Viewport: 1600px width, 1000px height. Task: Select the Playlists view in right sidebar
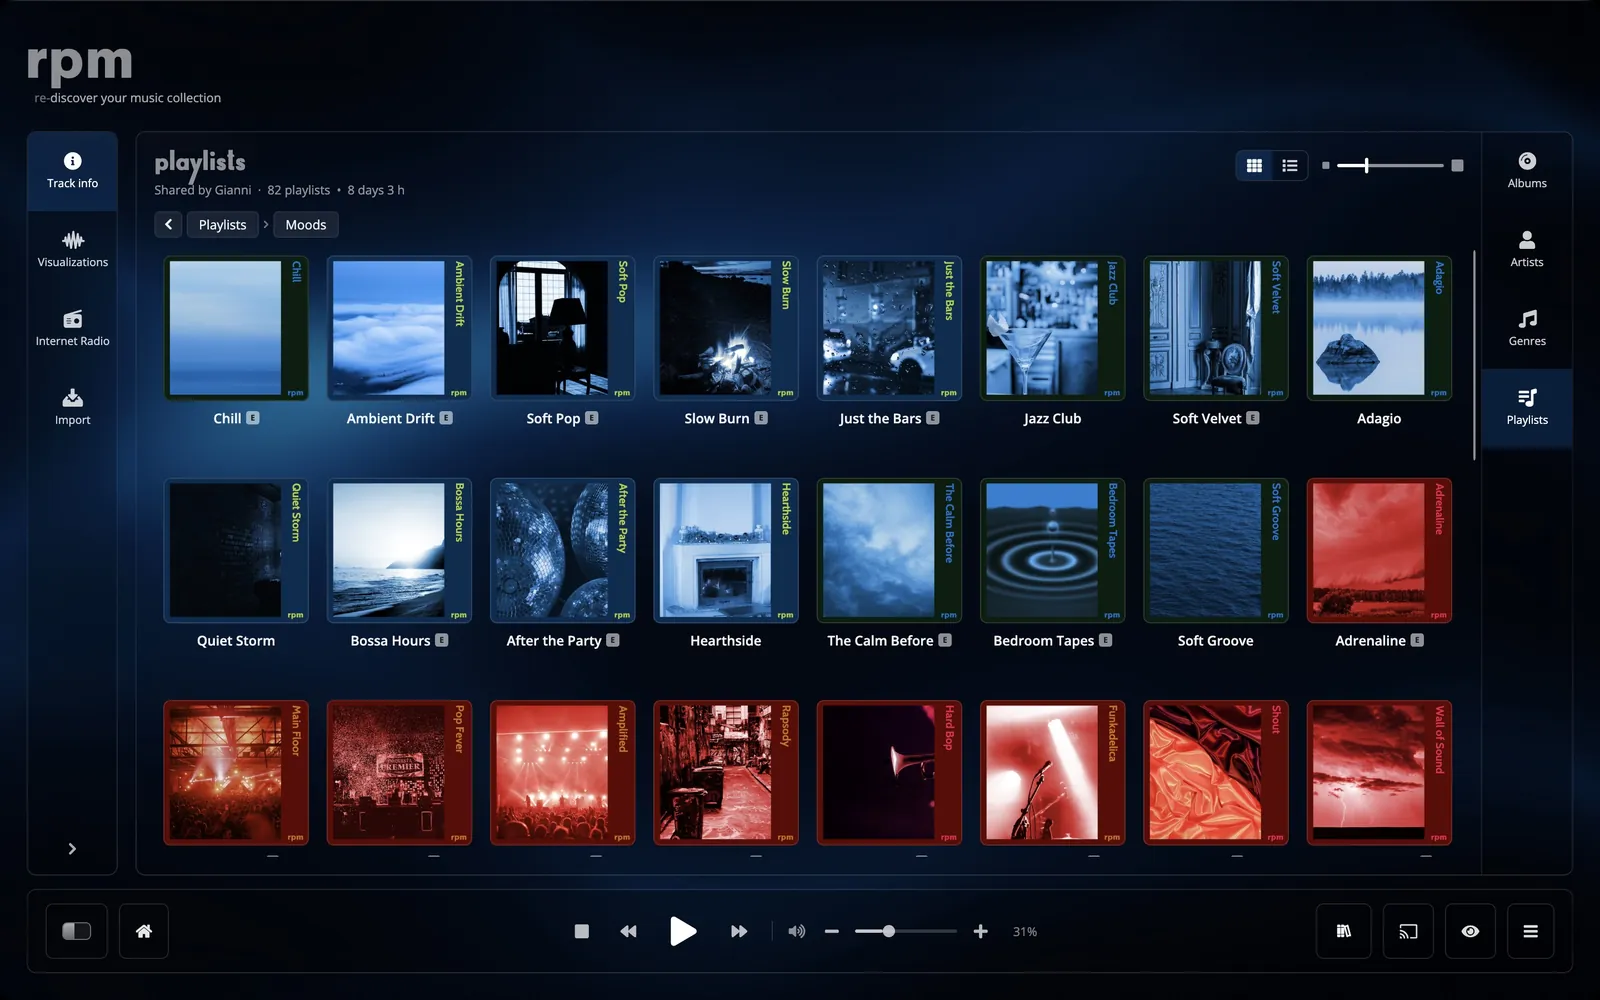coord(1527,408)
